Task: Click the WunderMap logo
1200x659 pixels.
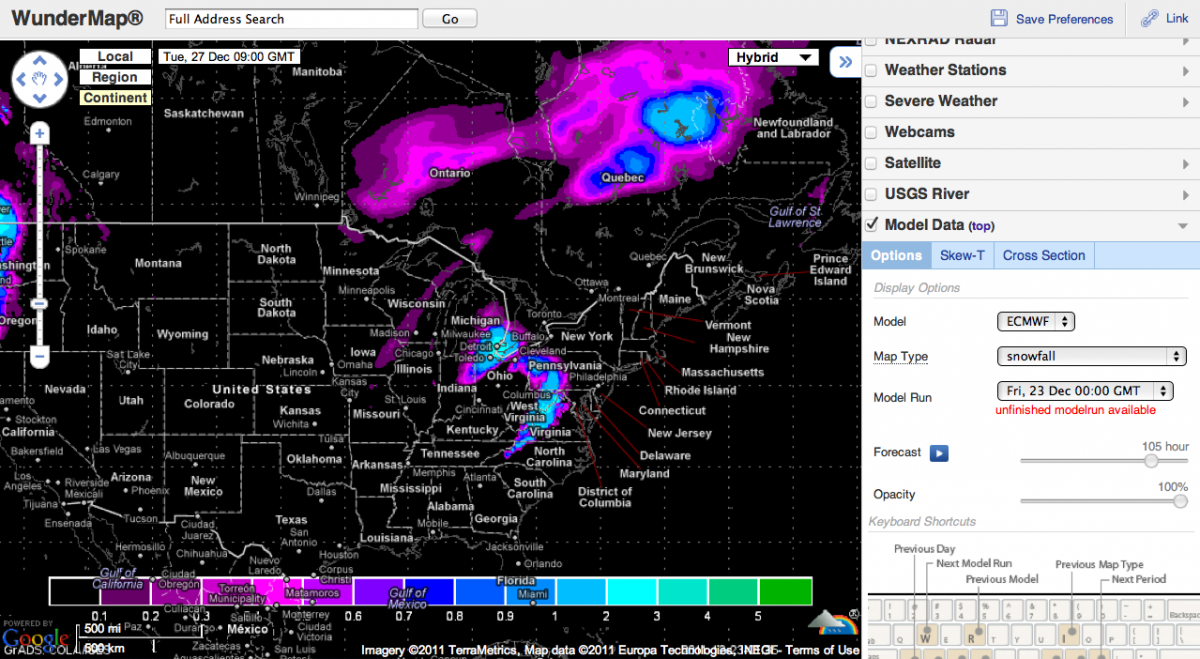Action: coord(76,18)
